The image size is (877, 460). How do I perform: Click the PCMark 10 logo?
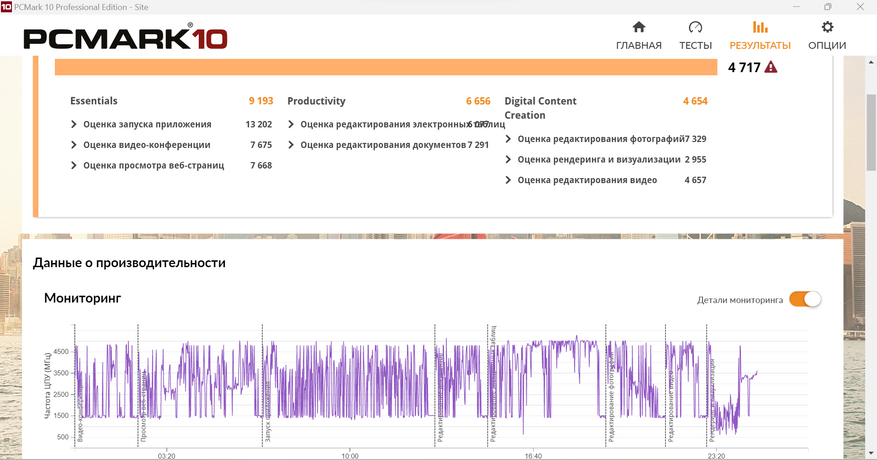point(125,37)
